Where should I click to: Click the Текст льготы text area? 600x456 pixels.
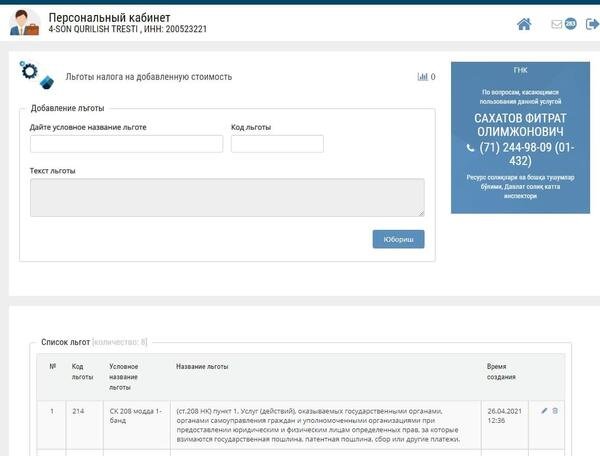pos(227,197)
